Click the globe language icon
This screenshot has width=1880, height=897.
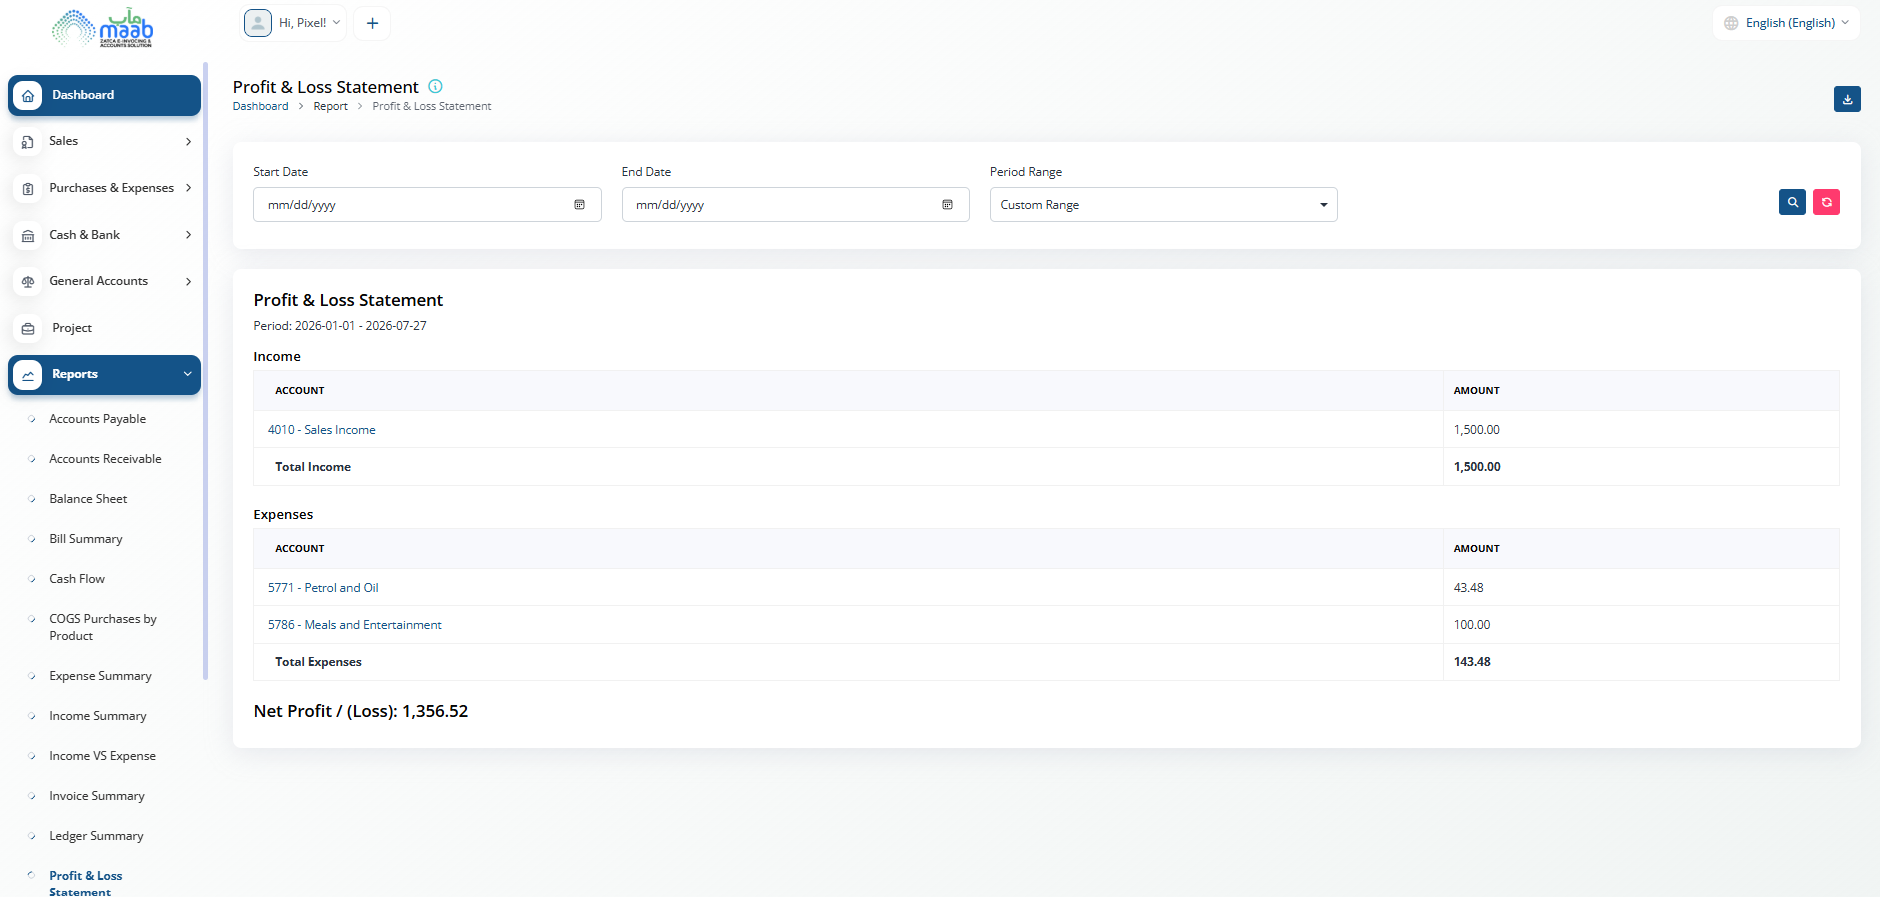tap(1731, 23)
